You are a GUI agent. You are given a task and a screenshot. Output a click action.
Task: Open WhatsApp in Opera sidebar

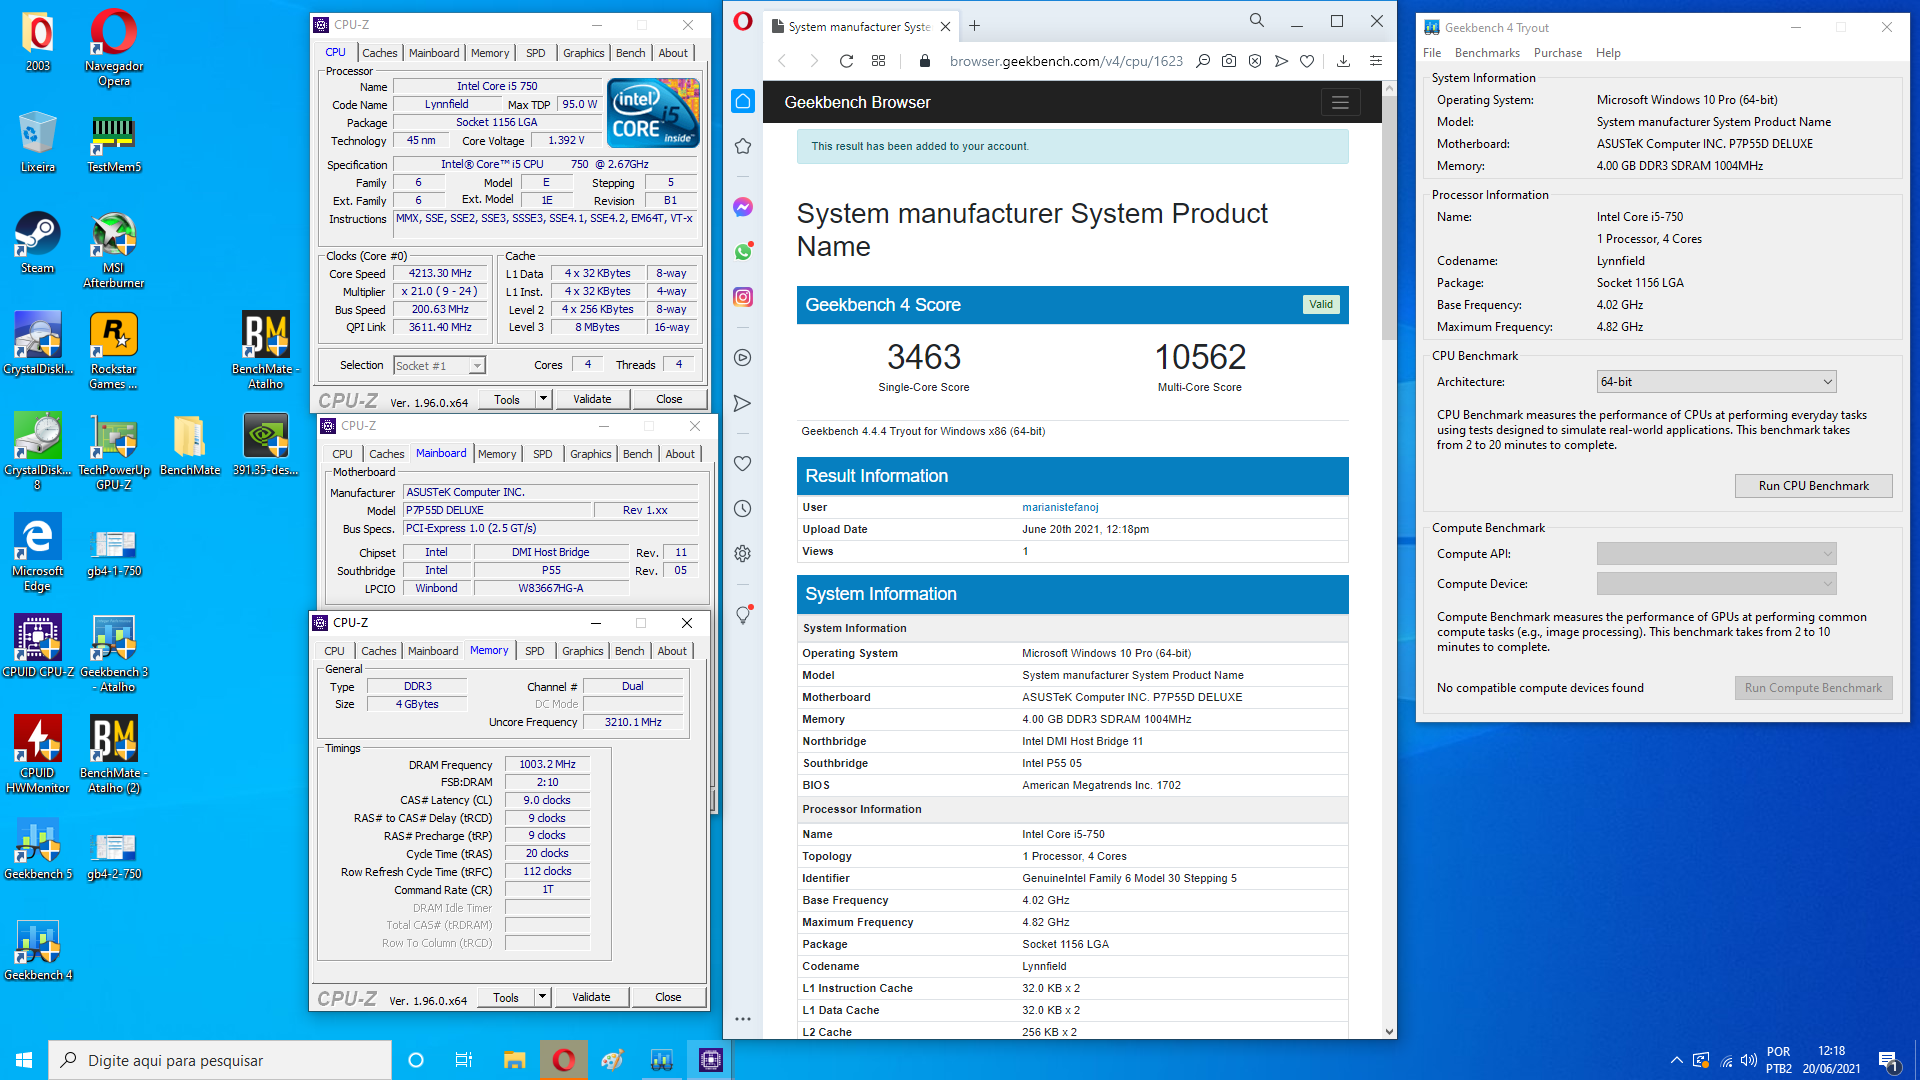pyautogui.click(x=743, y=252)
